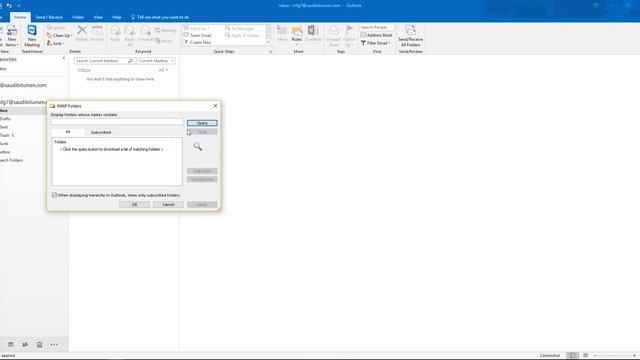Screen dimensions: 640x360
Task: Open the Home ribbon tab
Action: click(x=20, y=17)
